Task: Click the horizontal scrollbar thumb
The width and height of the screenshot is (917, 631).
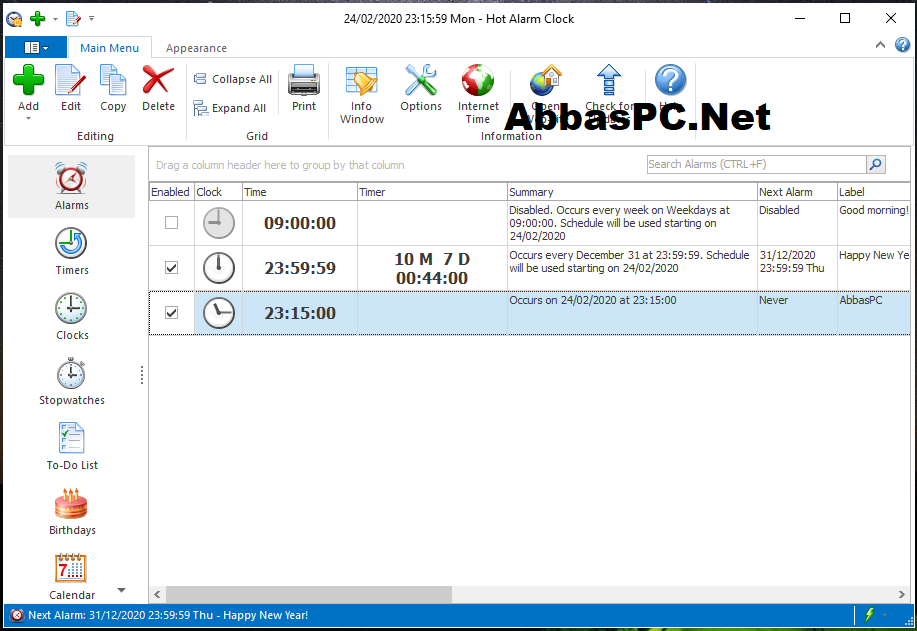Action: click(309, 595)
